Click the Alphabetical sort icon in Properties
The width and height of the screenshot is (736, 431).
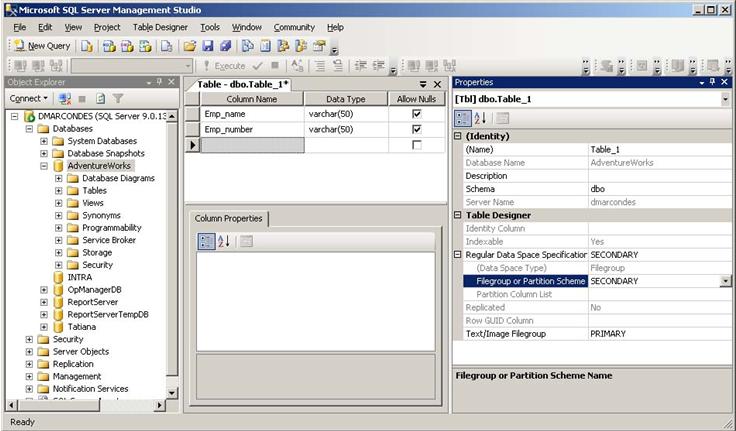(481, 118)
